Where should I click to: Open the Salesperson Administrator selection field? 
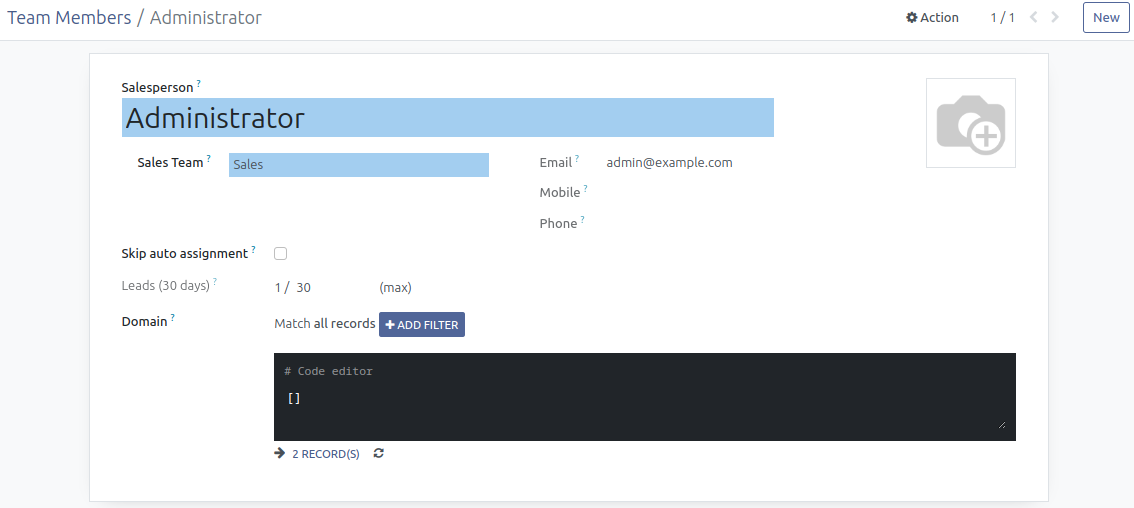tap(447, 118)
